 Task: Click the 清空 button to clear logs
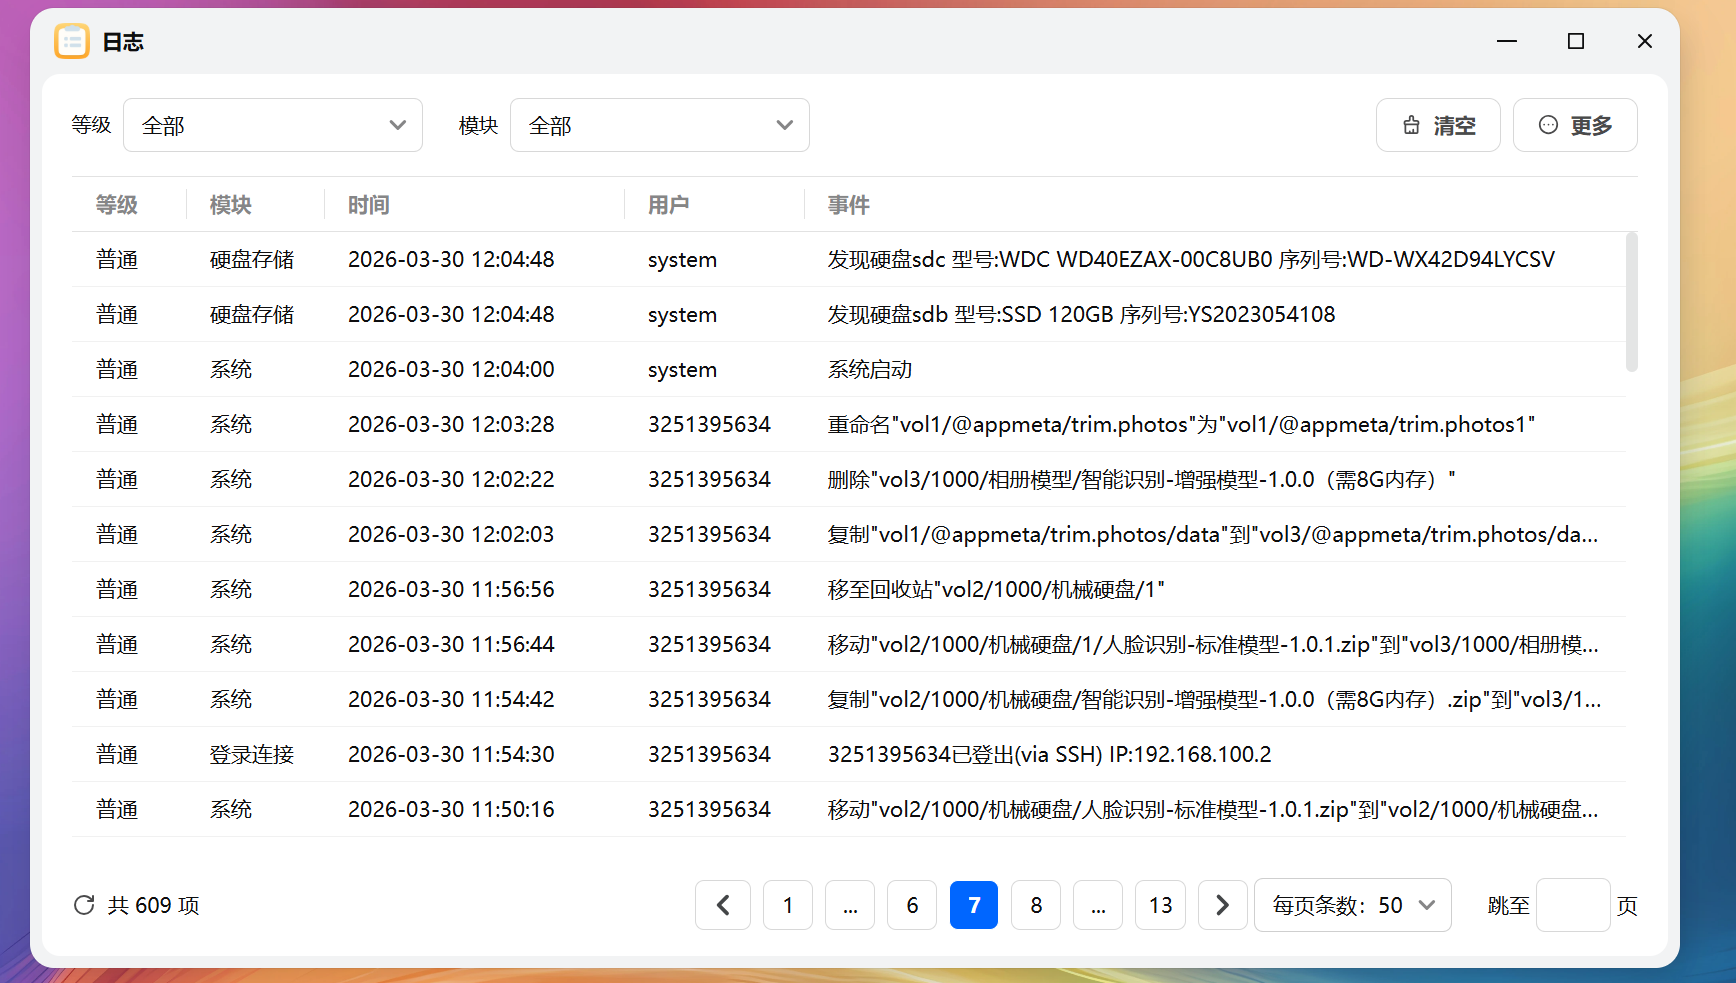click(x=1438, y=125)
